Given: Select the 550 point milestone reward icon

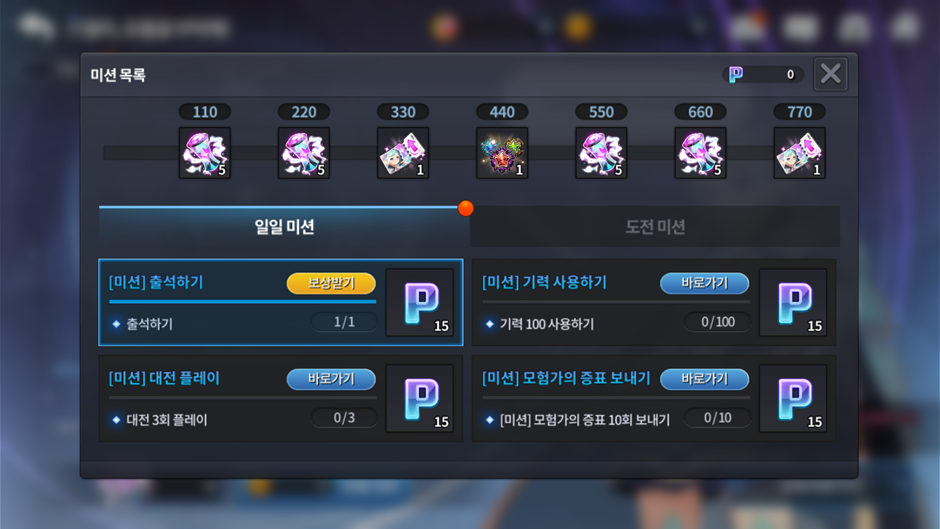Looking at the screenshot, I should [x=601, y=153].
